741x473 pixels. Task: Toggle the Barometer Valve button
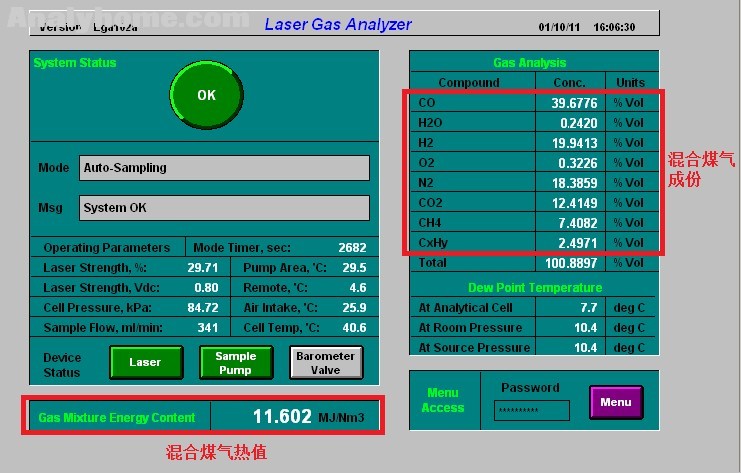(326, 362)
